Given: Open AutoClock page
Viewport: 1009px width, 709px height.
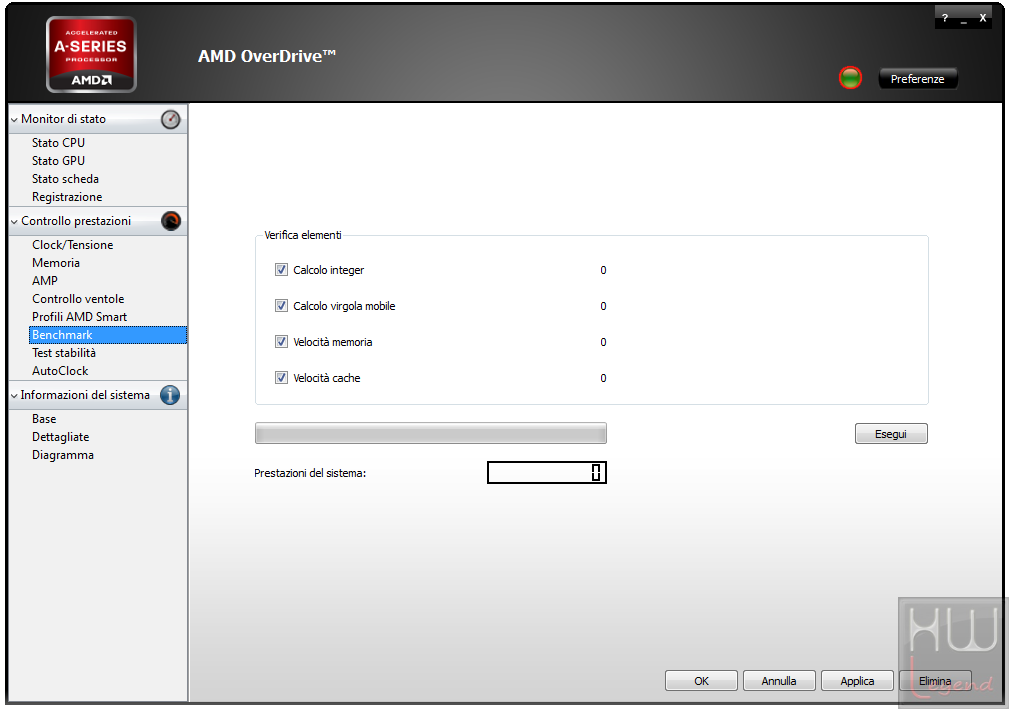Looking at the screenshot, I should tap(60, 371).
